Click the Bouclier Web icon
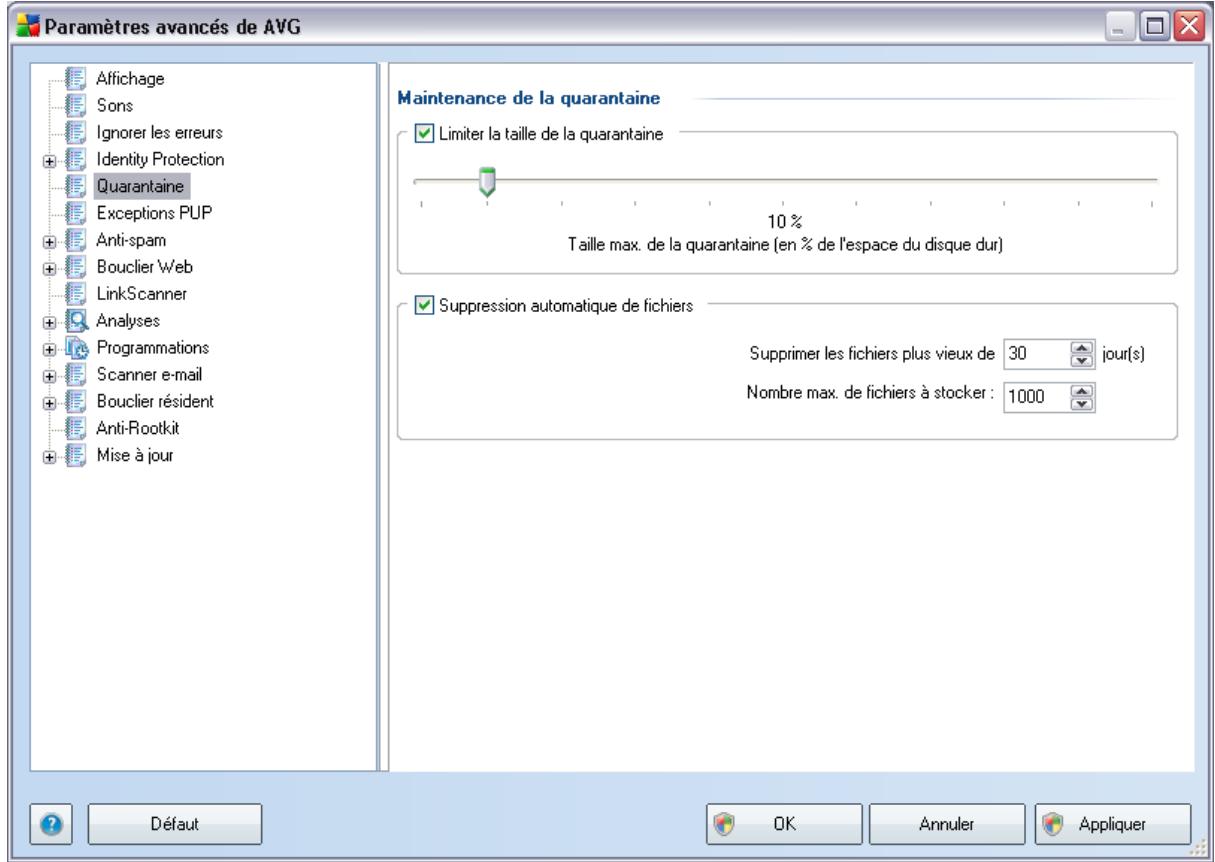This screenshot has height=862, width=1215. pos(76,267)
